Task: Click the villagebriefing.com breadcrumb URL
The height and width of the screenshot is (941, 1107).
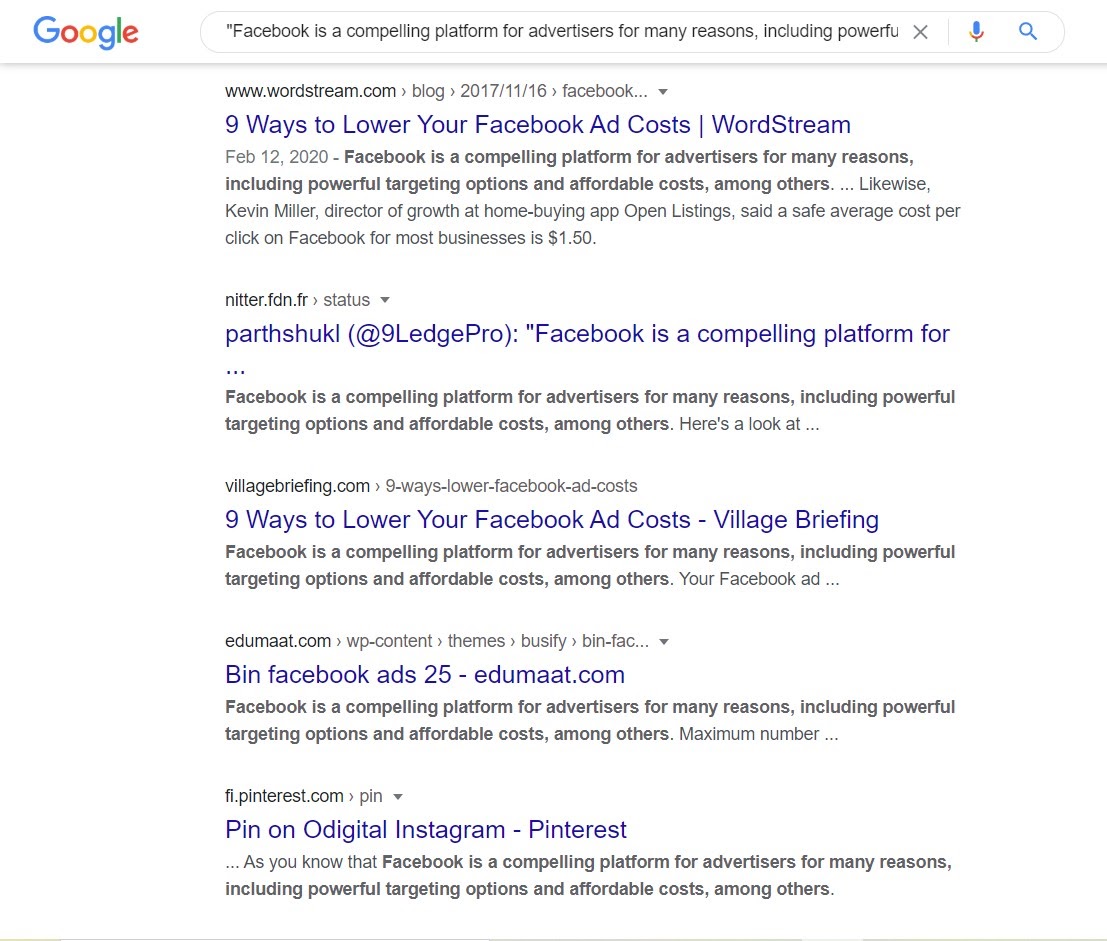Action: click(x=295, y=486)
